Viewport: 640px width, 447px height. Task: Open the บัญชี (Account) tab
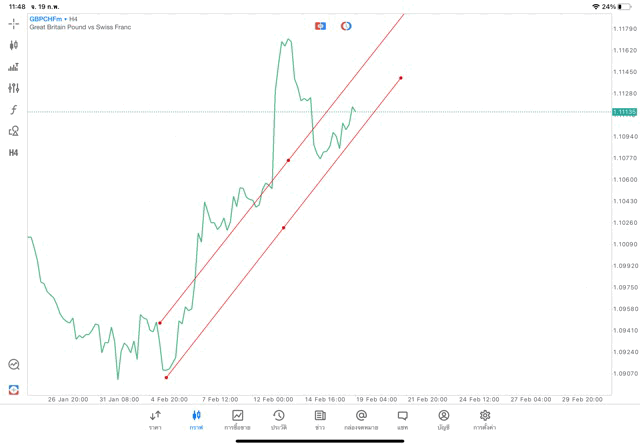(443, 419)
